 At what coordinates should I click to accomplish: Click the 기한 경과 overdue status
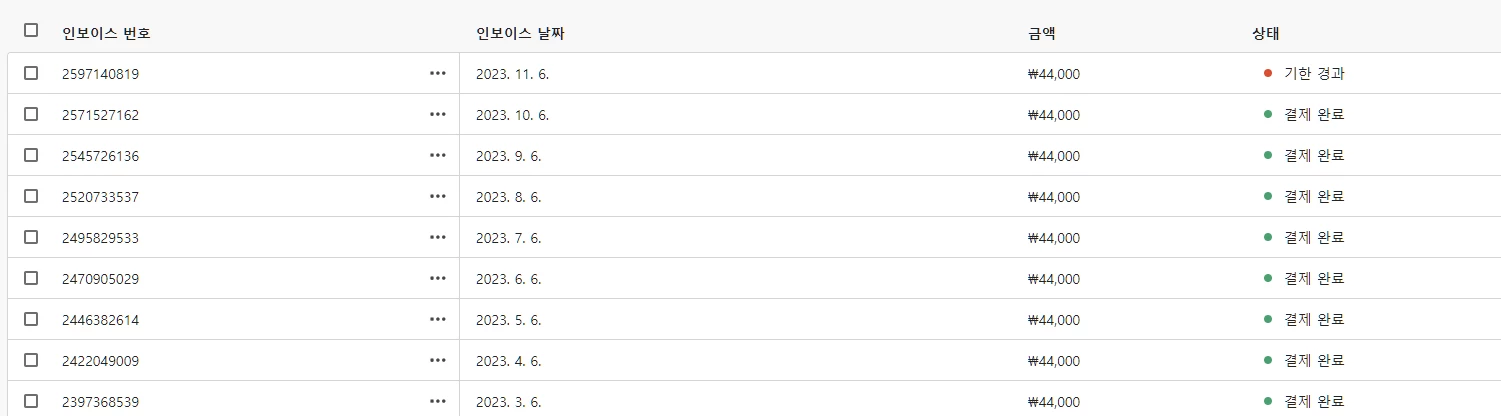pyautogui.click(x=1311, y=73)
